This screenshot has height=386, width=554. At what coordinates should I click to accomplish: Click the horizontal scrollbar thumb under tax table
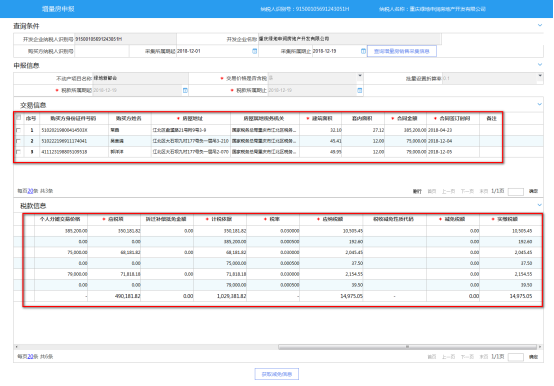click(407, 347)
